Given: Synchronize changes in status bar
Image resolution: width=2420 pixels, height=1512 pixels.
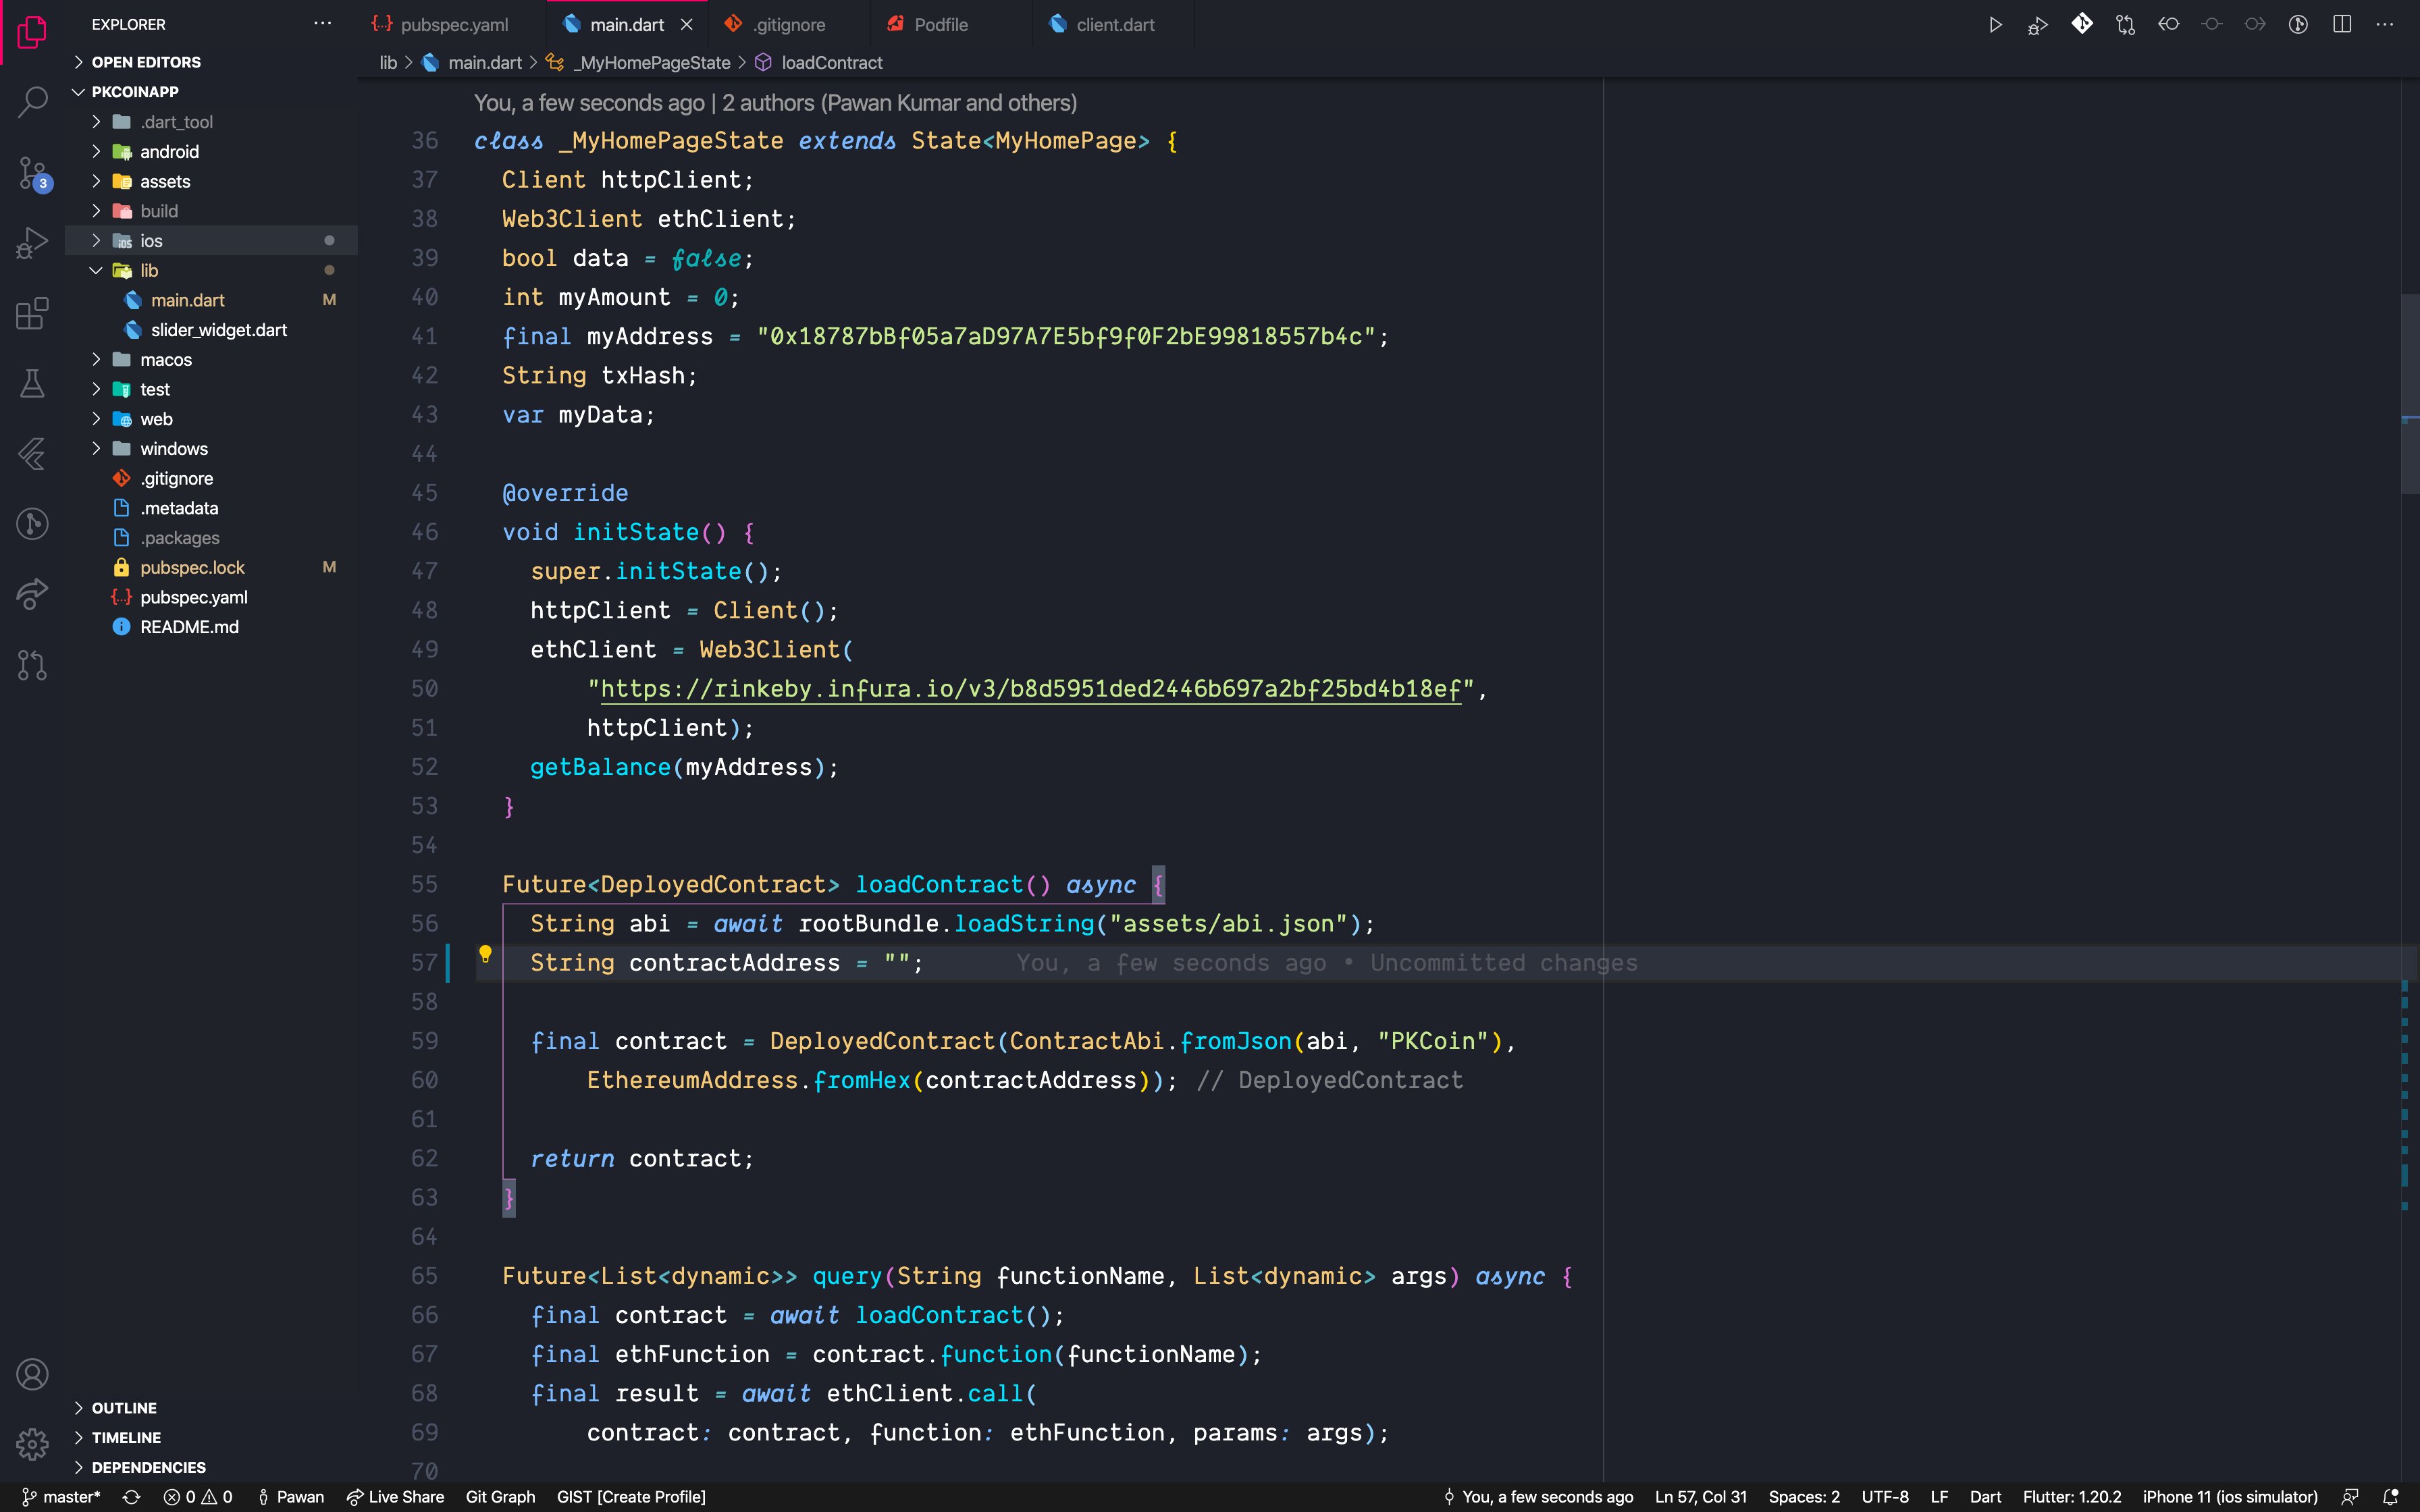Looking at the screenshot, I should click(x=131, y=1497).
